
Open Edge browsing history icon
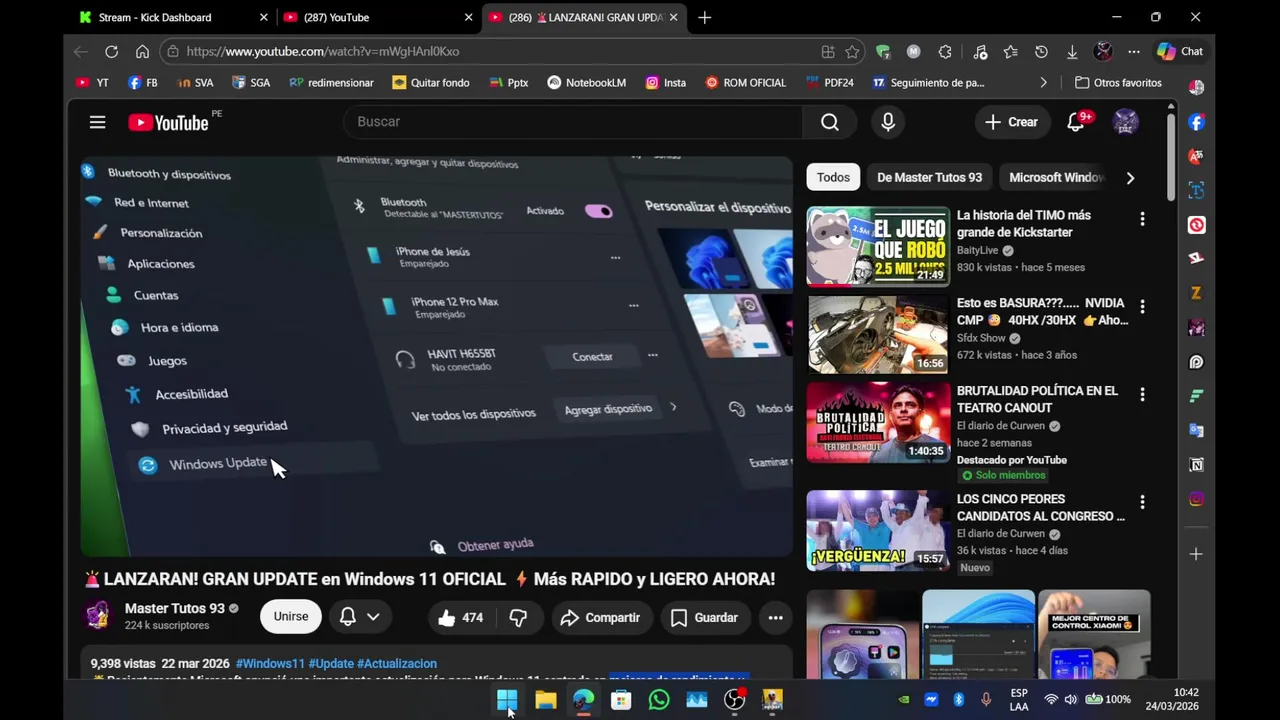click(x=1041, y=51)
